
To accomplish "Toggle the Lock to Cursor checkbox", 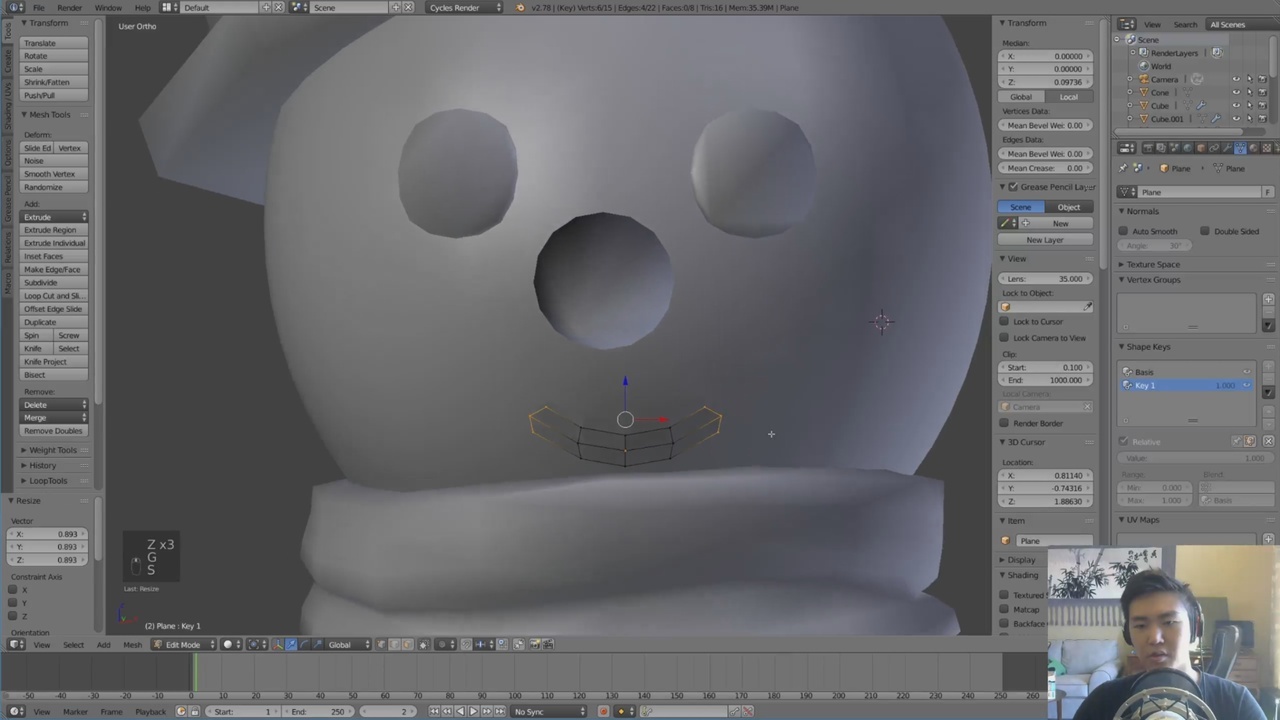I will [1004, 322].
